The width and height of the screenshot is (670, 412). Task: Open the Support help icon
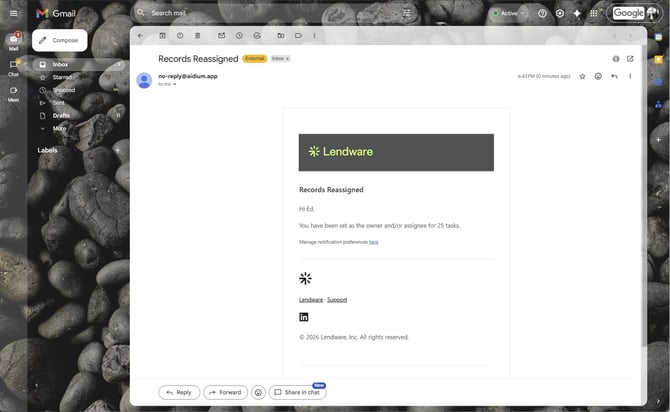click(542, 13)
